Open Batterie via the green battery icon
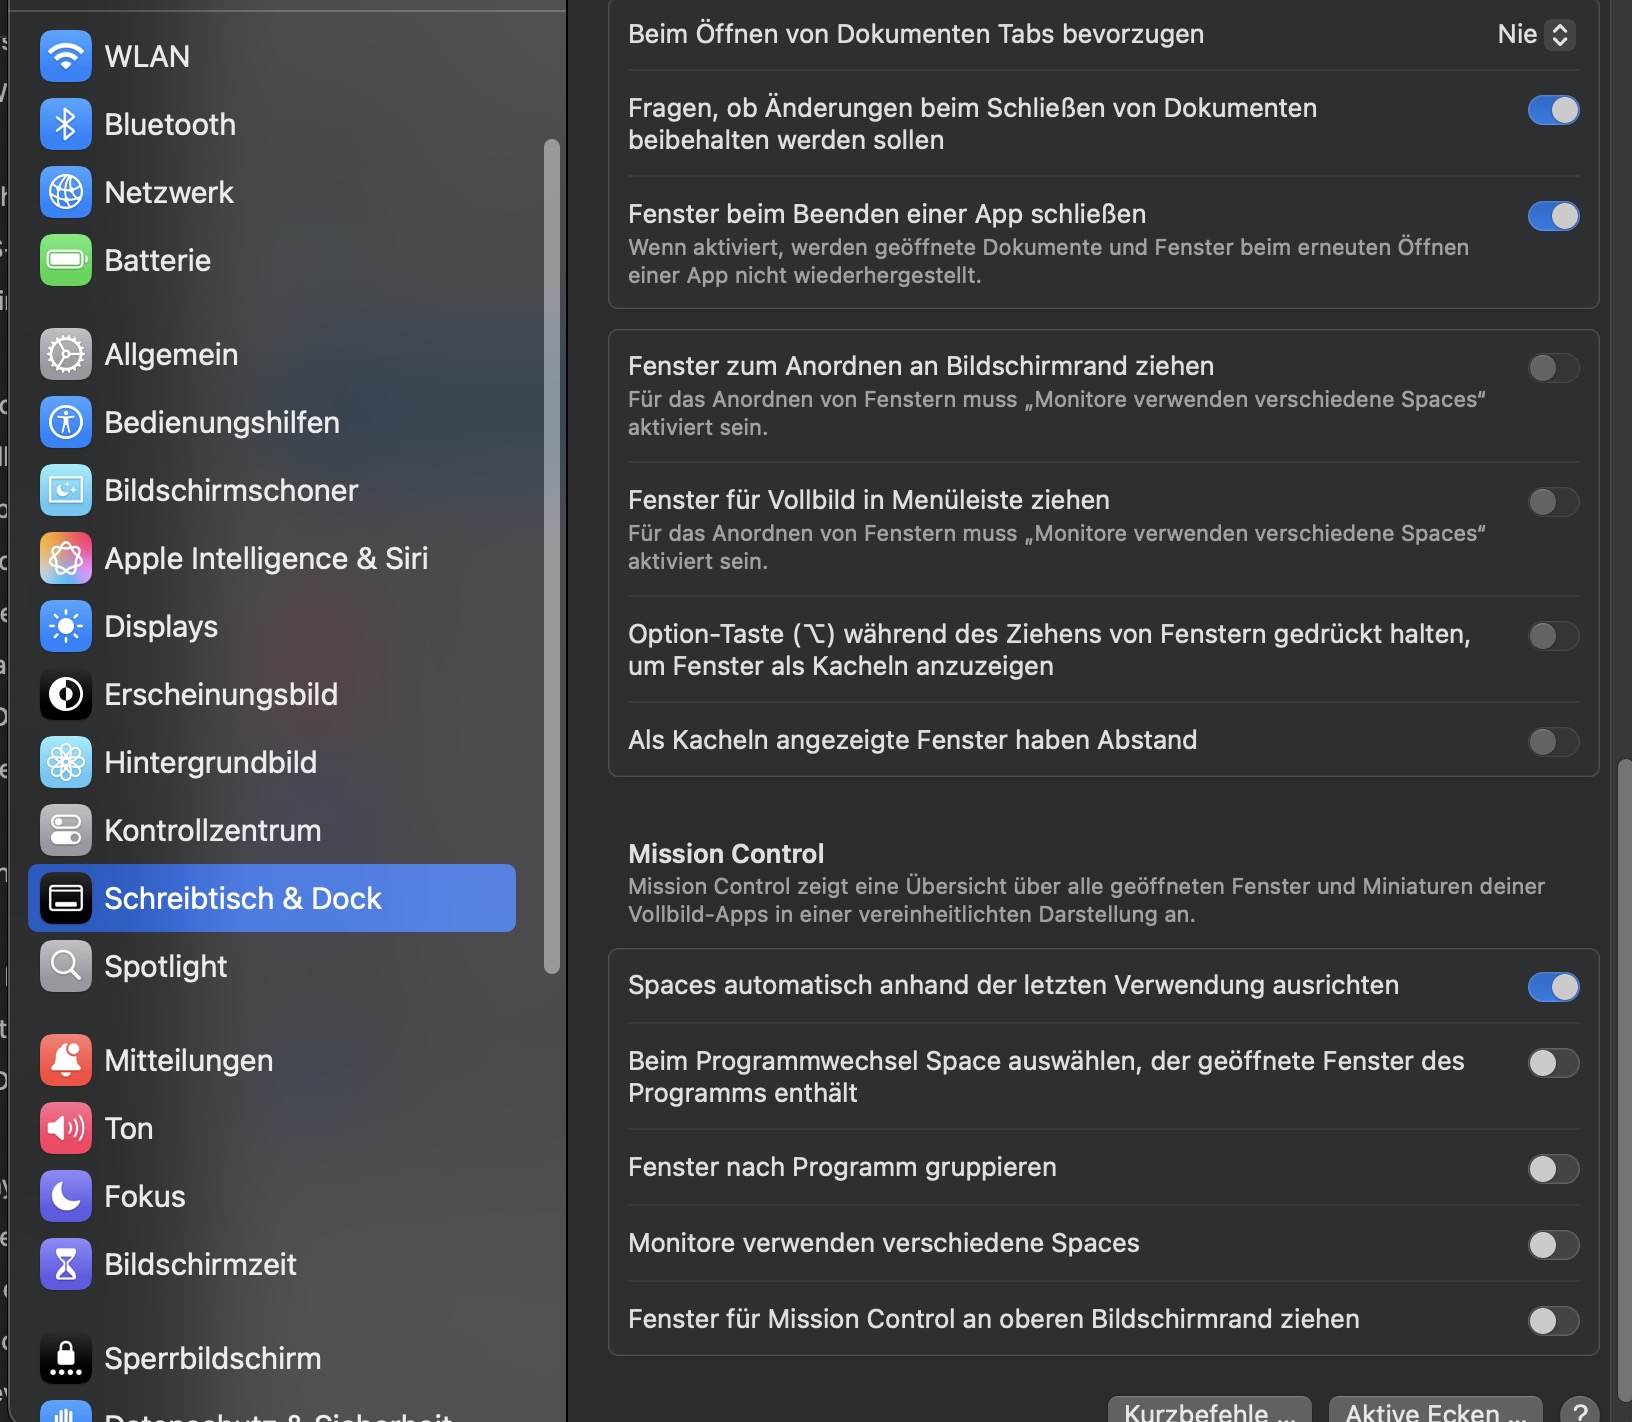The height and width of the screenshot is (1422, 1632). pos(66,260)
